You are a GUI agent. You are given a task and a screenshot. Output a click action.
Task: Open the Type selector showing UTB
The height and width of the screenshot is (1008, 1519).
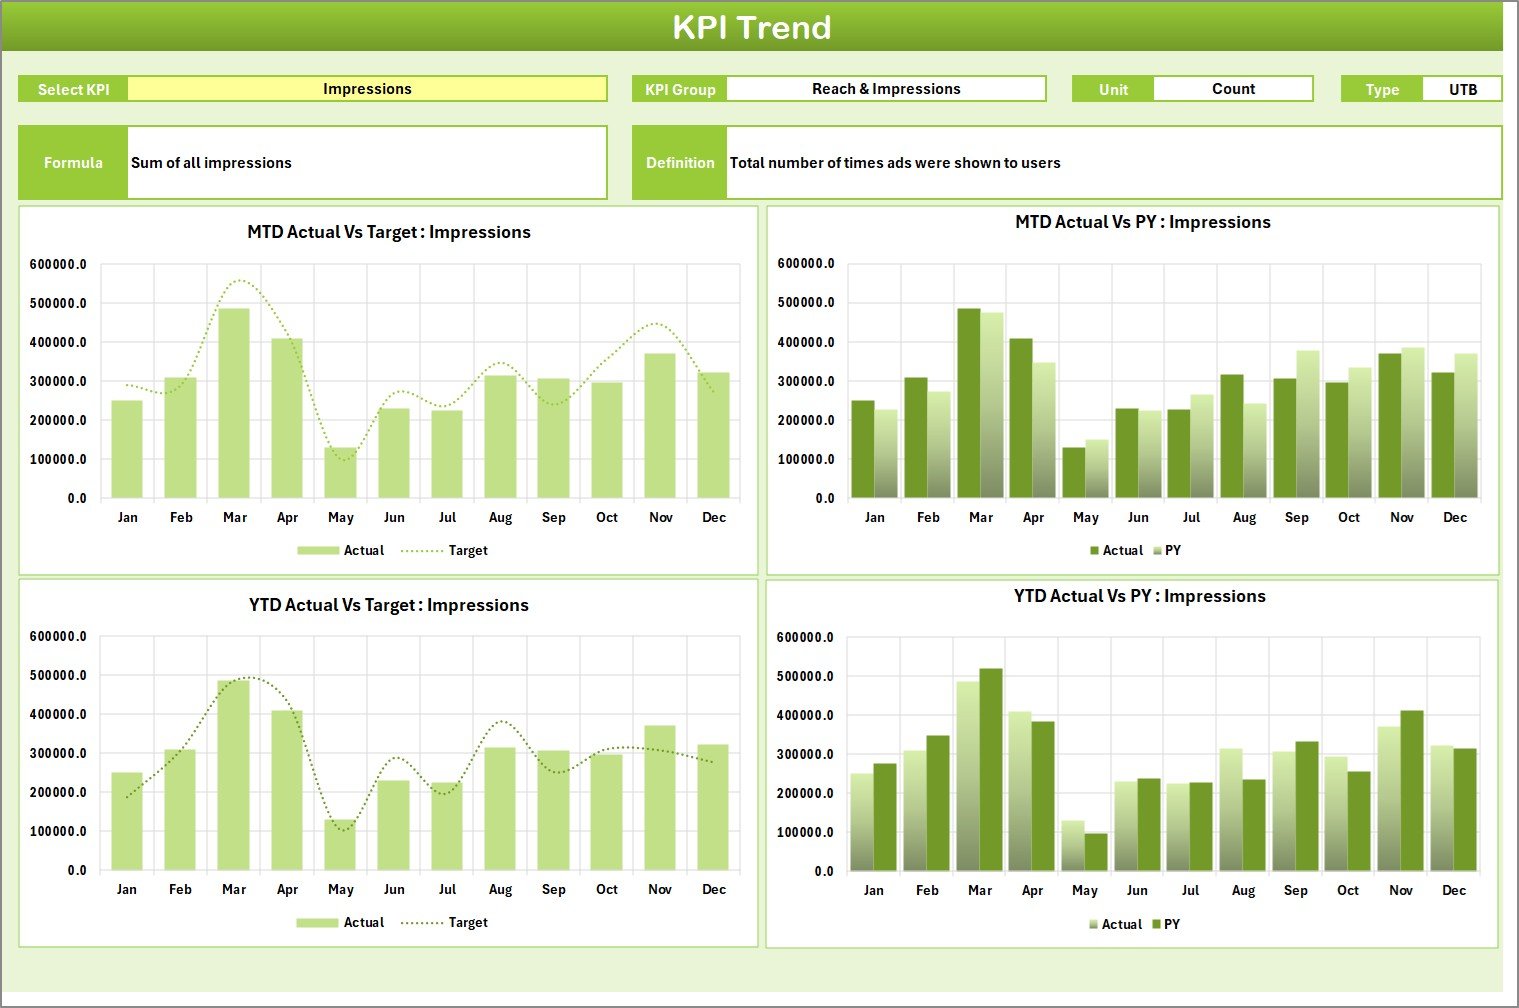pyautogui.click(x=1462, y=88)
